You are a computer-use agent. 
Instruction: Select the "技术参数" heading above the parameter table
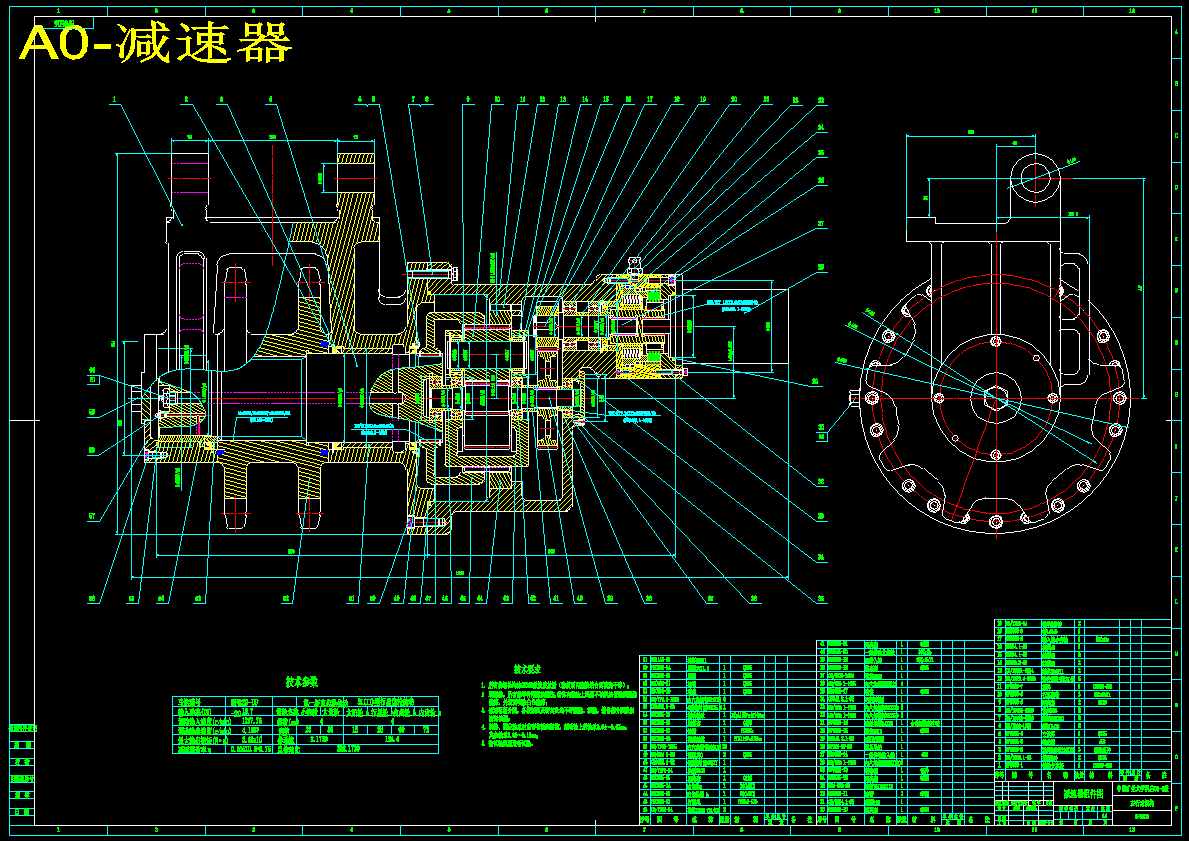coord(302,682)
